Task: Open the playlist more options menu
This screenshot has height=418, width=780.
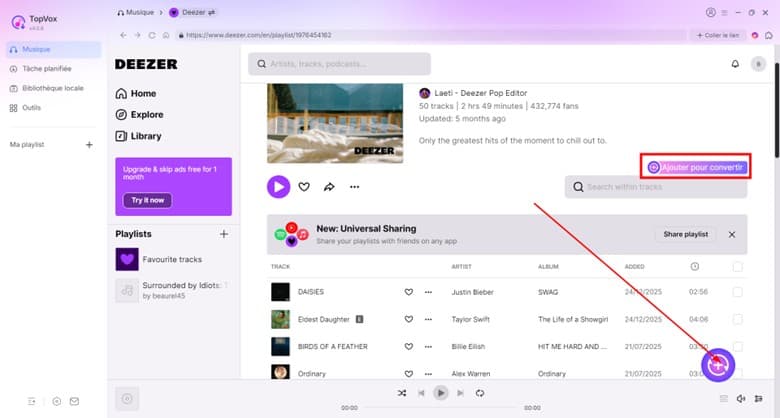Action: pyautogui.click(x=354, y=187)
